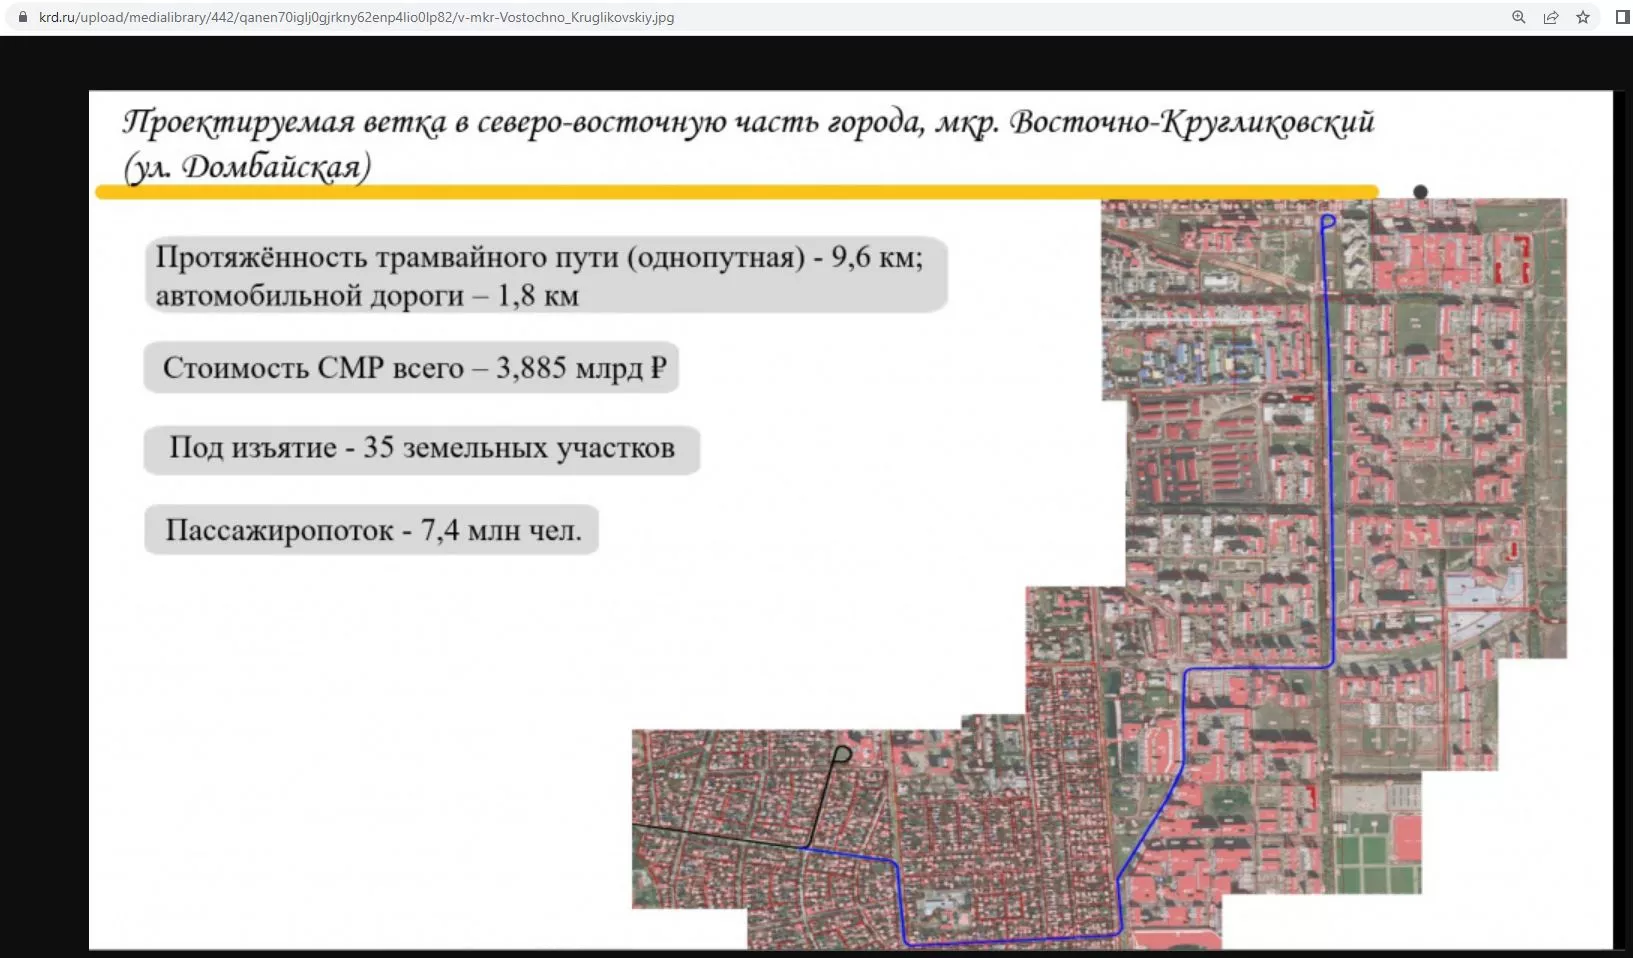Click the long vertical blue route line
The width and height of the screenshot is (1633, 958).
[x=1330, y=450]
